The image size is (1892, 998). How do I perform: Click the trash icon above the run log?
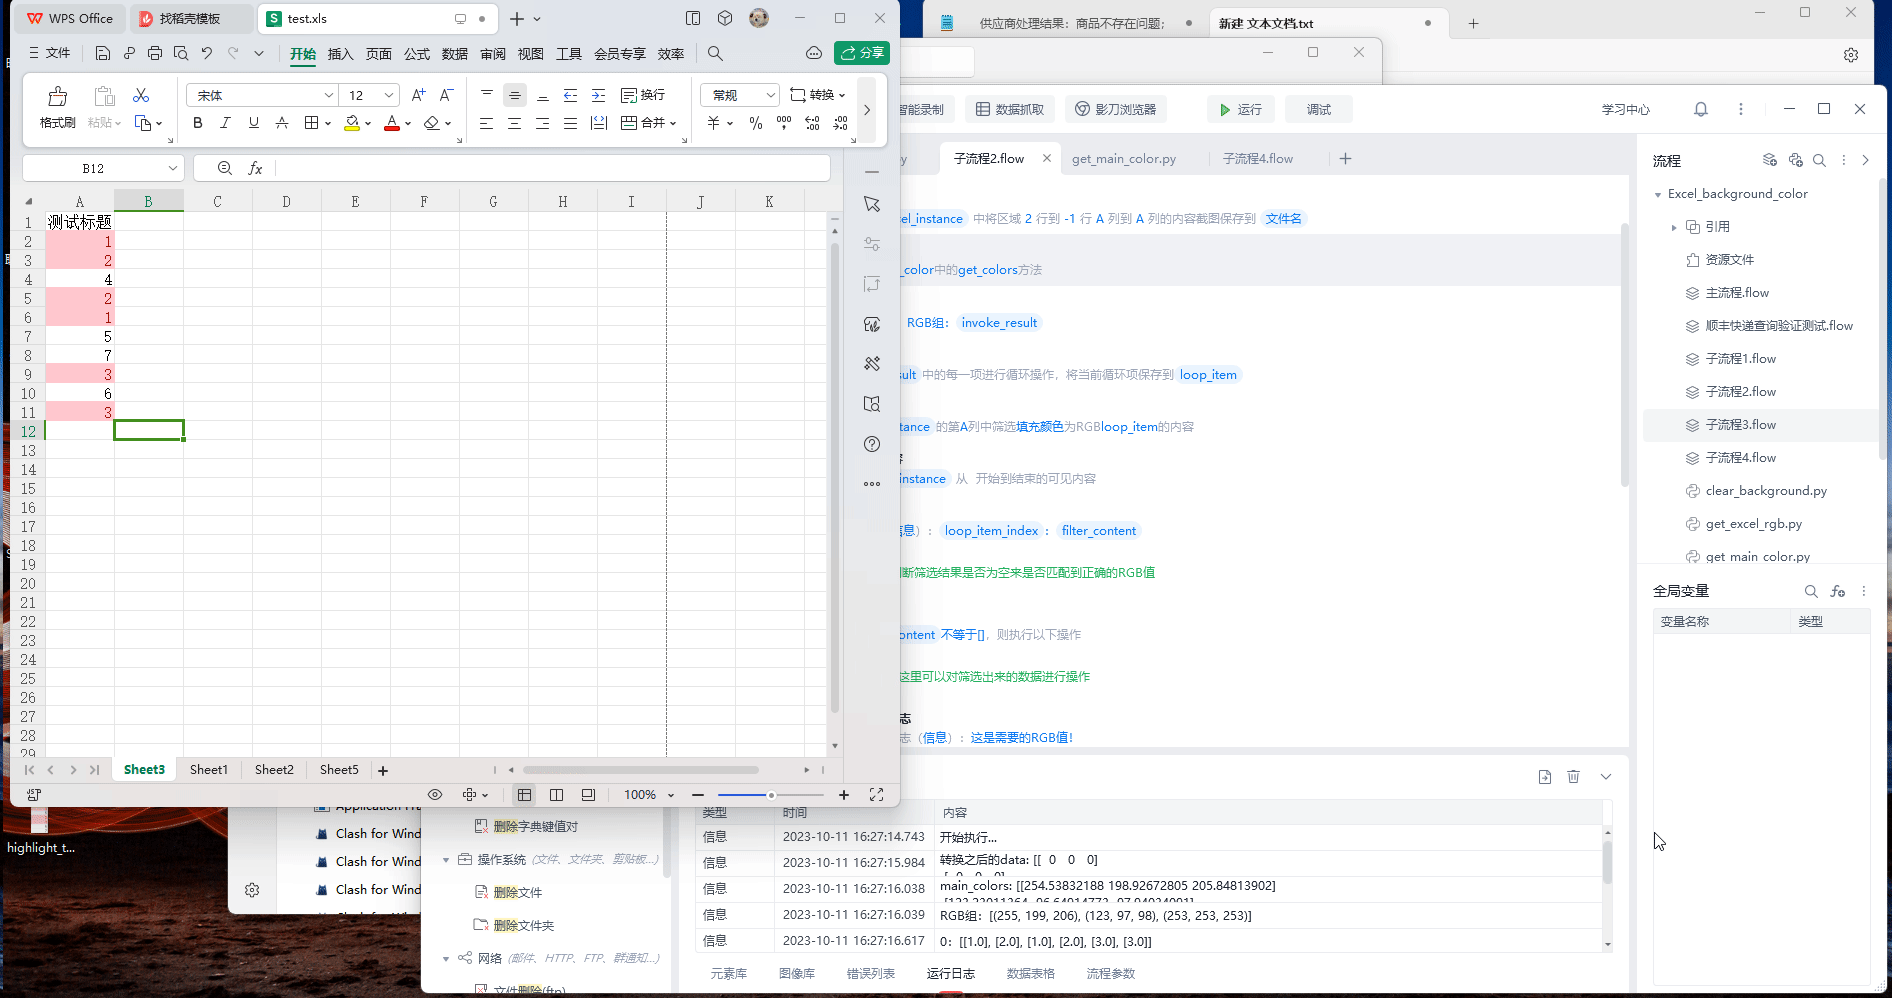click(1573, 777)
